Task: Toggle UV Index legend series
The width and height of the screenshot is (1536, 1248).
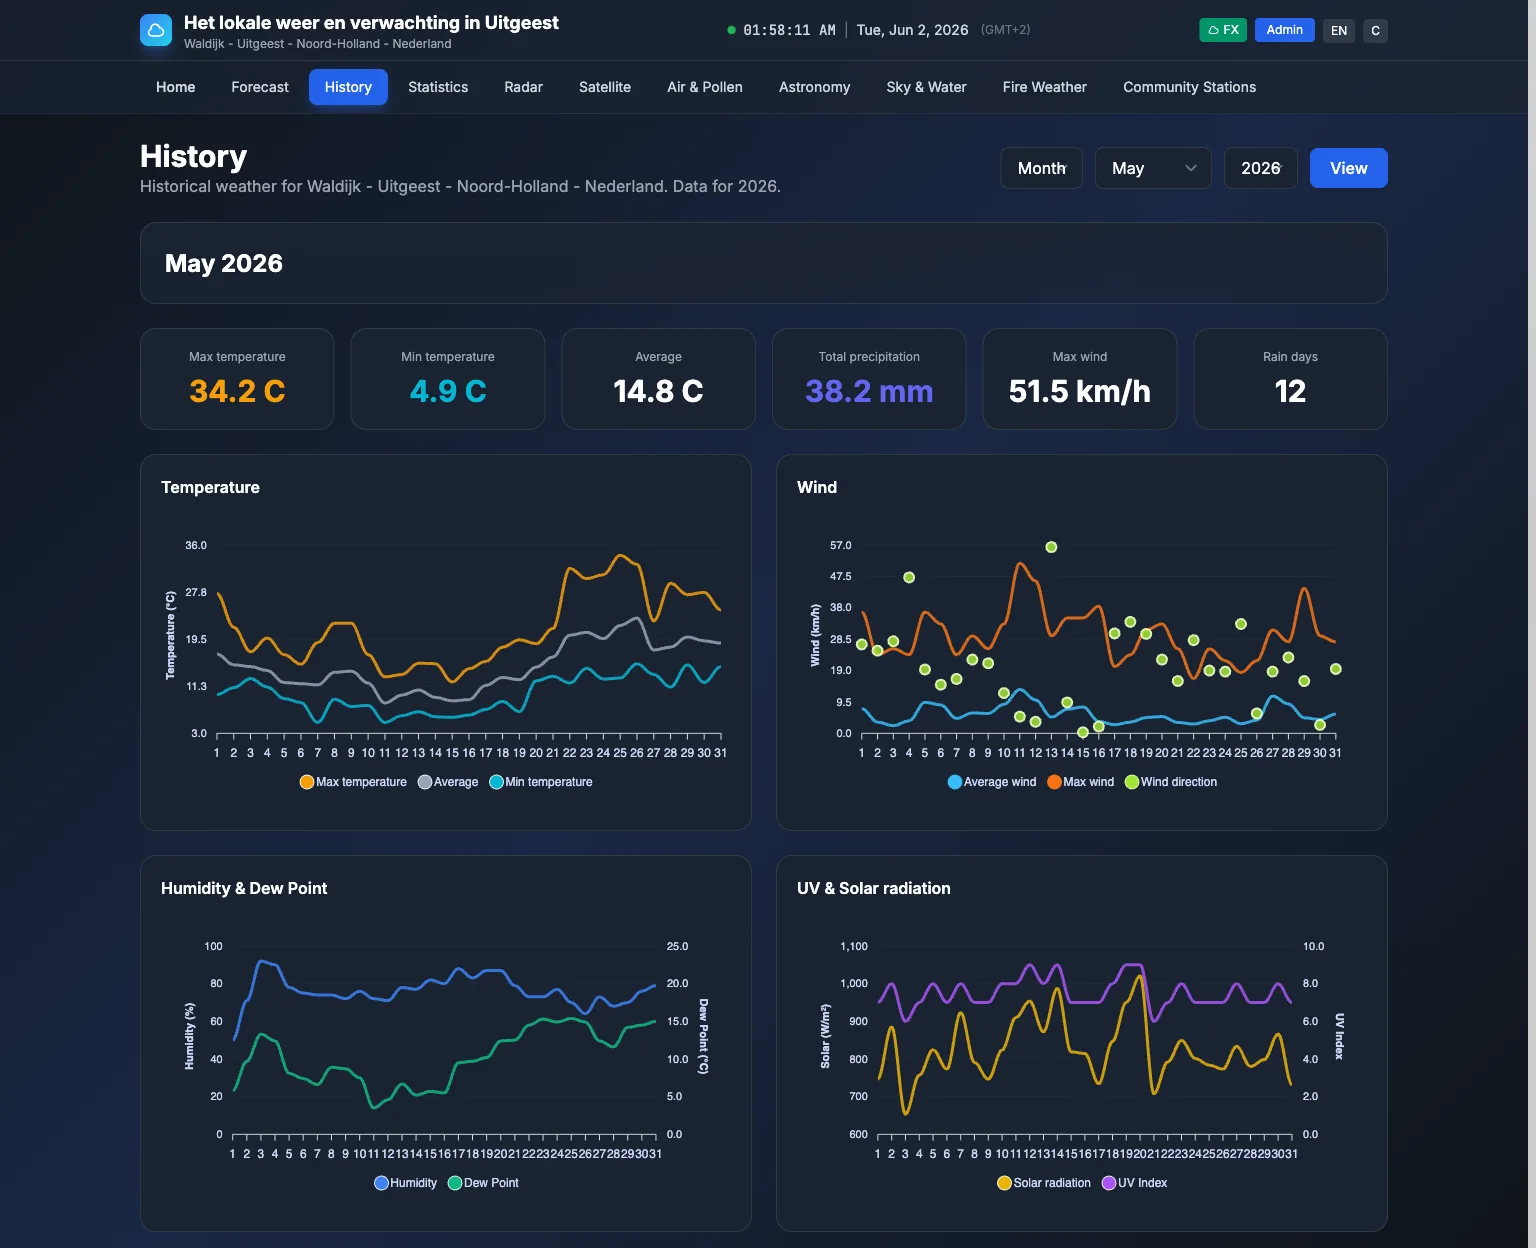Action: [x=1134, y=1183]
